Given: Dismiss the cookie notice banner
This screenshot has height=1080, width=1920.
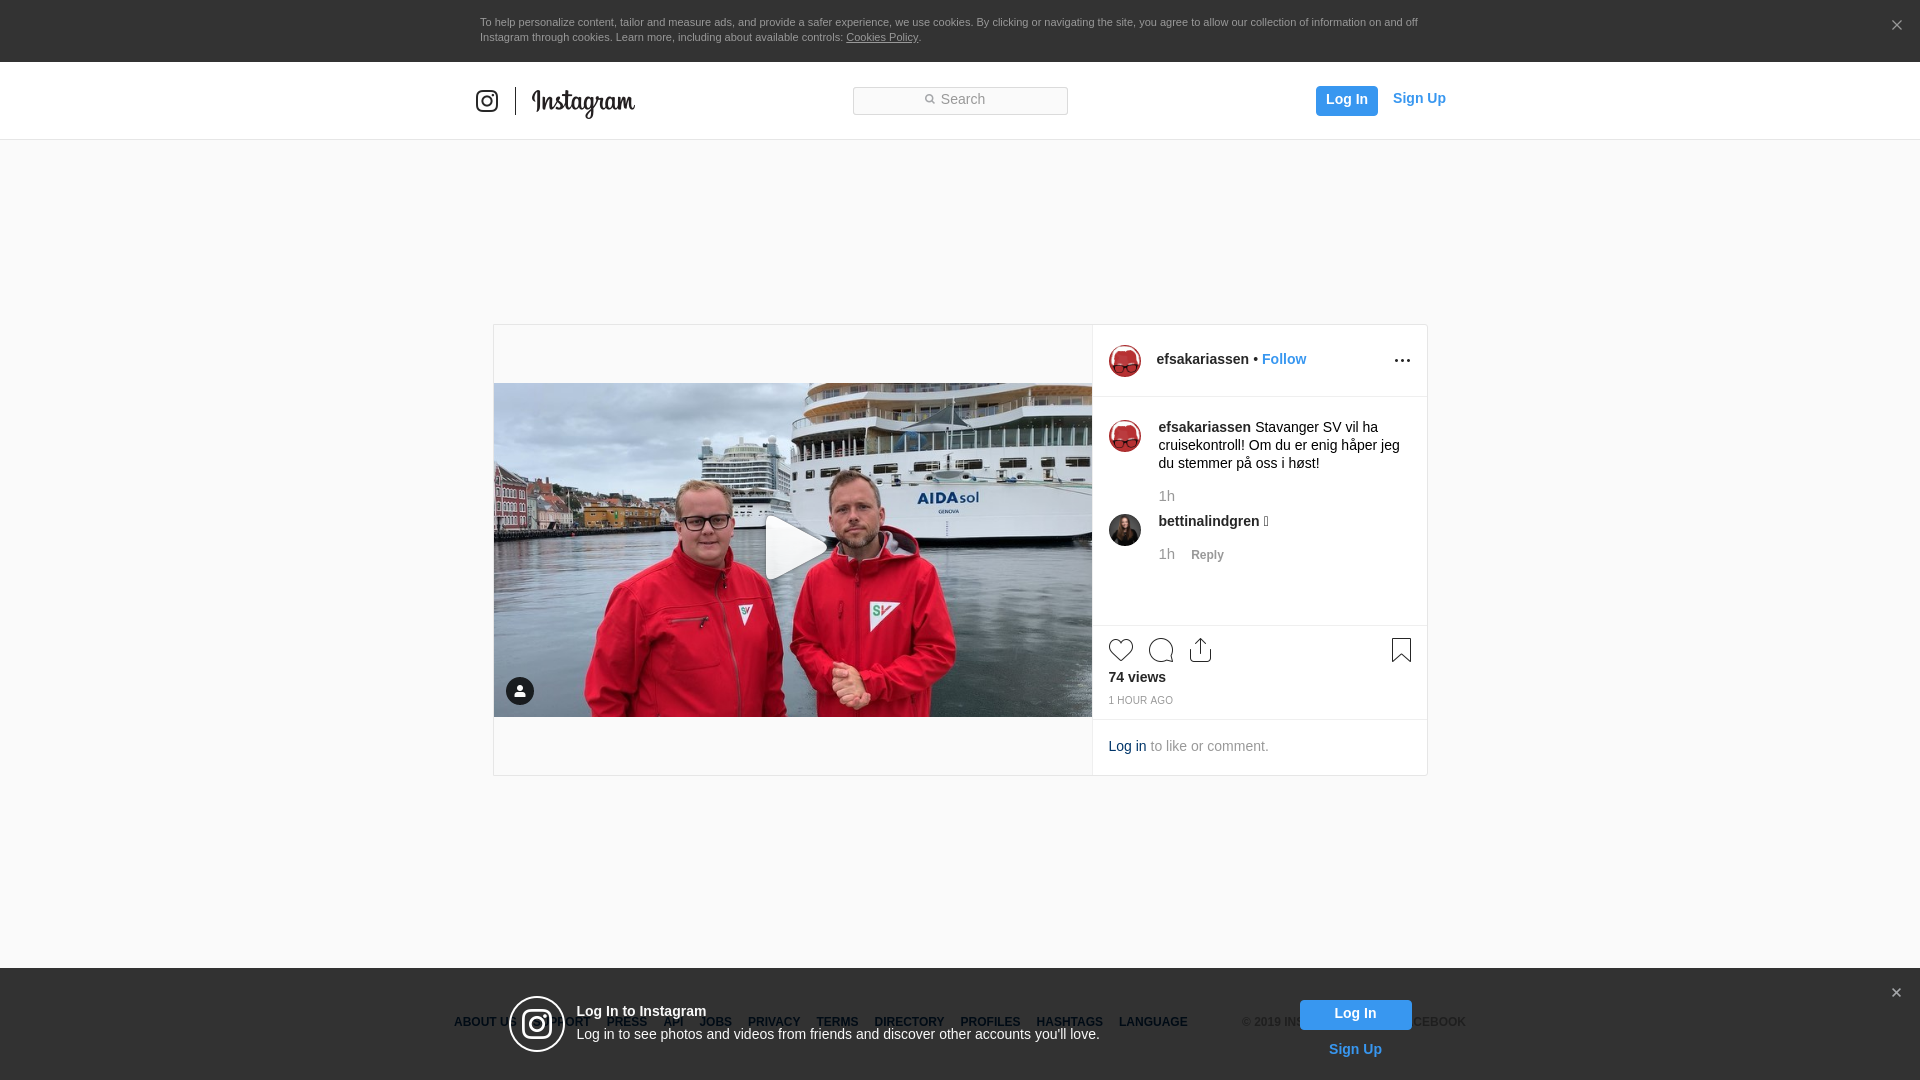Looking at the screenshot, I should click(x=1896, y=25).
